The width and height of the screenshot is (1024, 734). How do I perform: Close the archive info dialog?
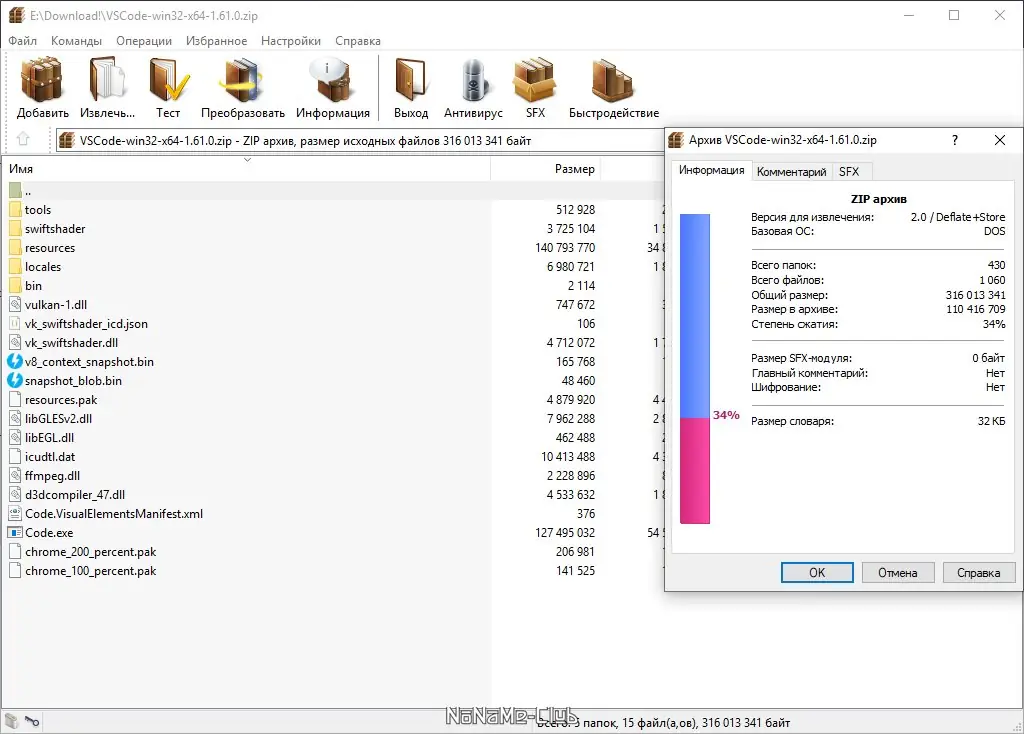click(x=1000, y=140)
